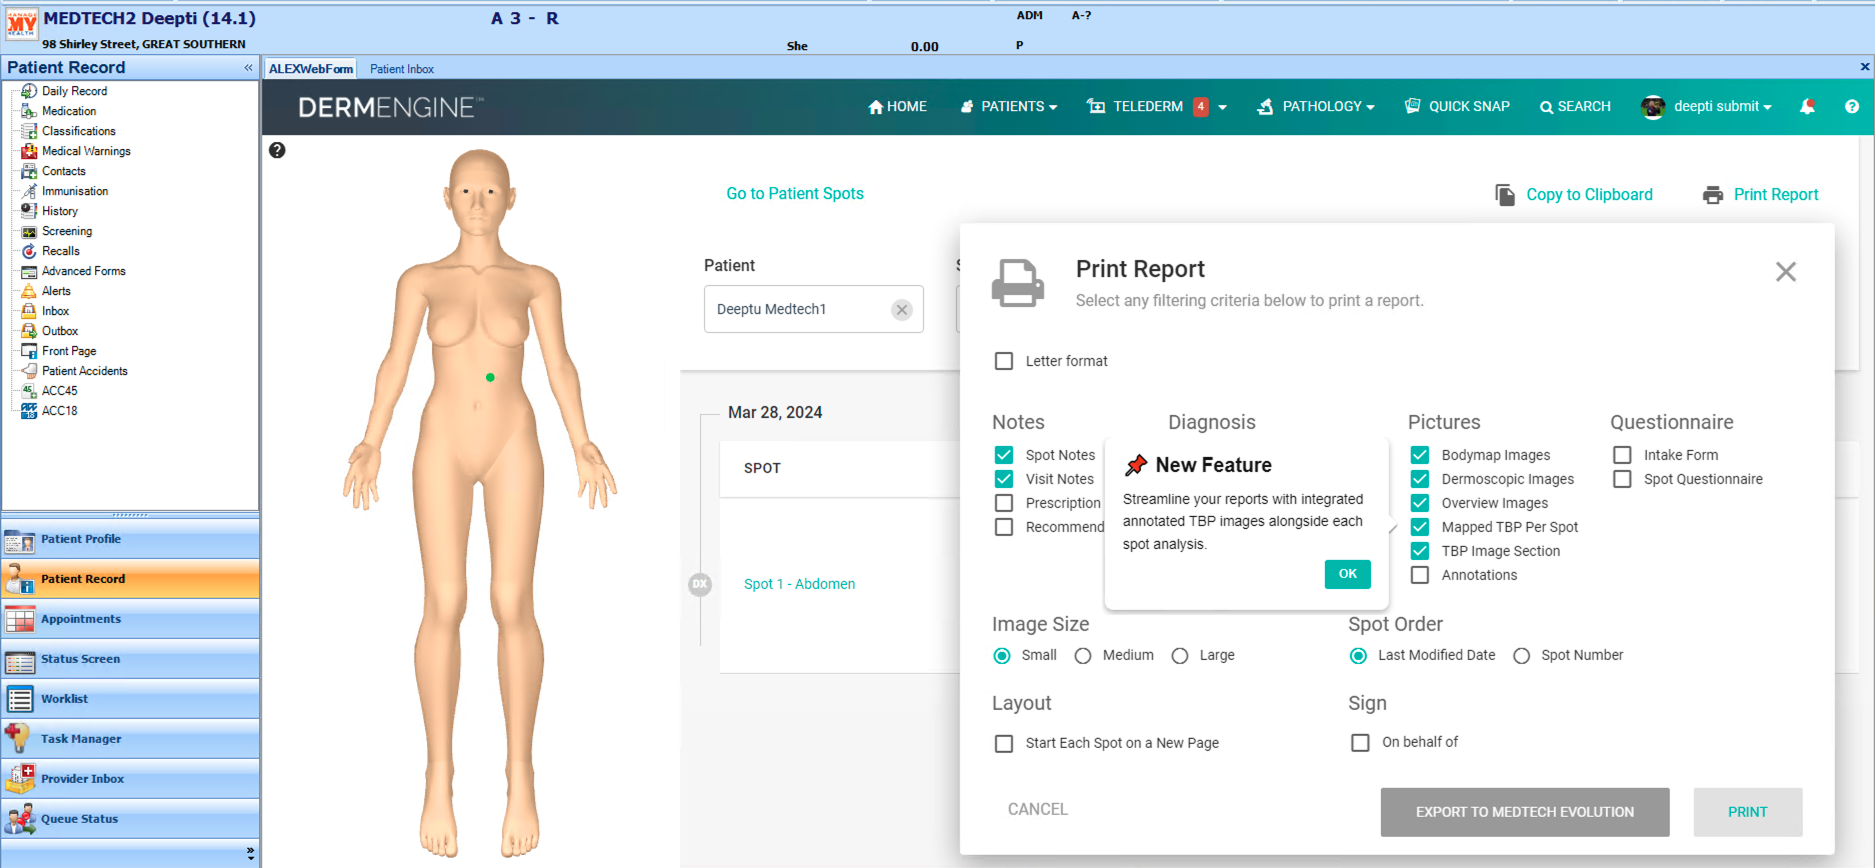Click the Copy to Clipboard icon
Screen dimensions: 1875x868
pyautogui.click(x=1504, y=194)
